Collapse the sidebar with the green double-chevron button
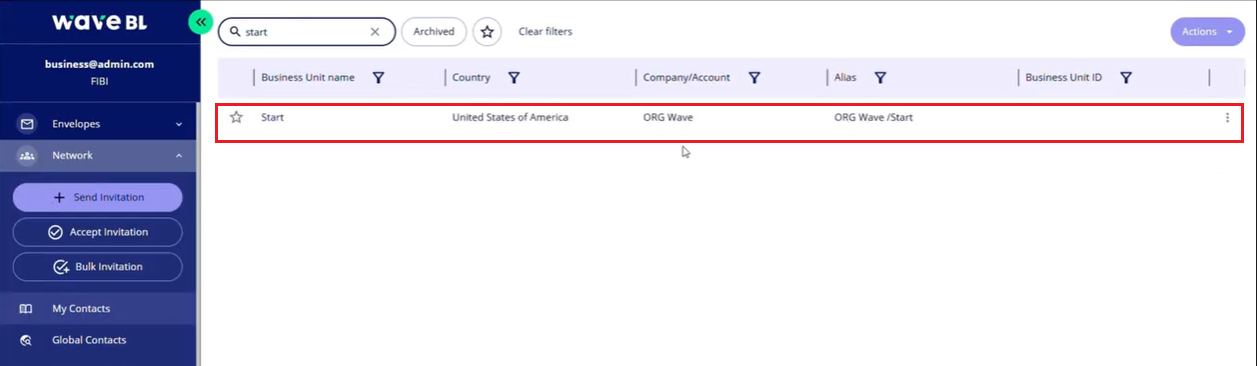This screenshot has width=1257, height=366. click(201, 21)
